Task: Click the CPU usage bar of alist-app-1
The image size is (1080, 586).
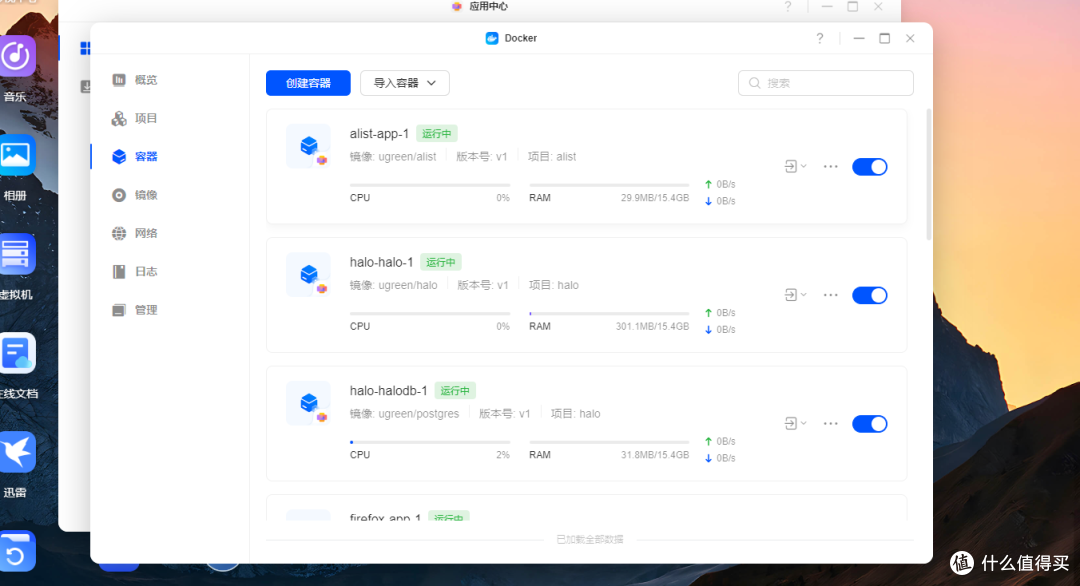Action: point(430,185)
